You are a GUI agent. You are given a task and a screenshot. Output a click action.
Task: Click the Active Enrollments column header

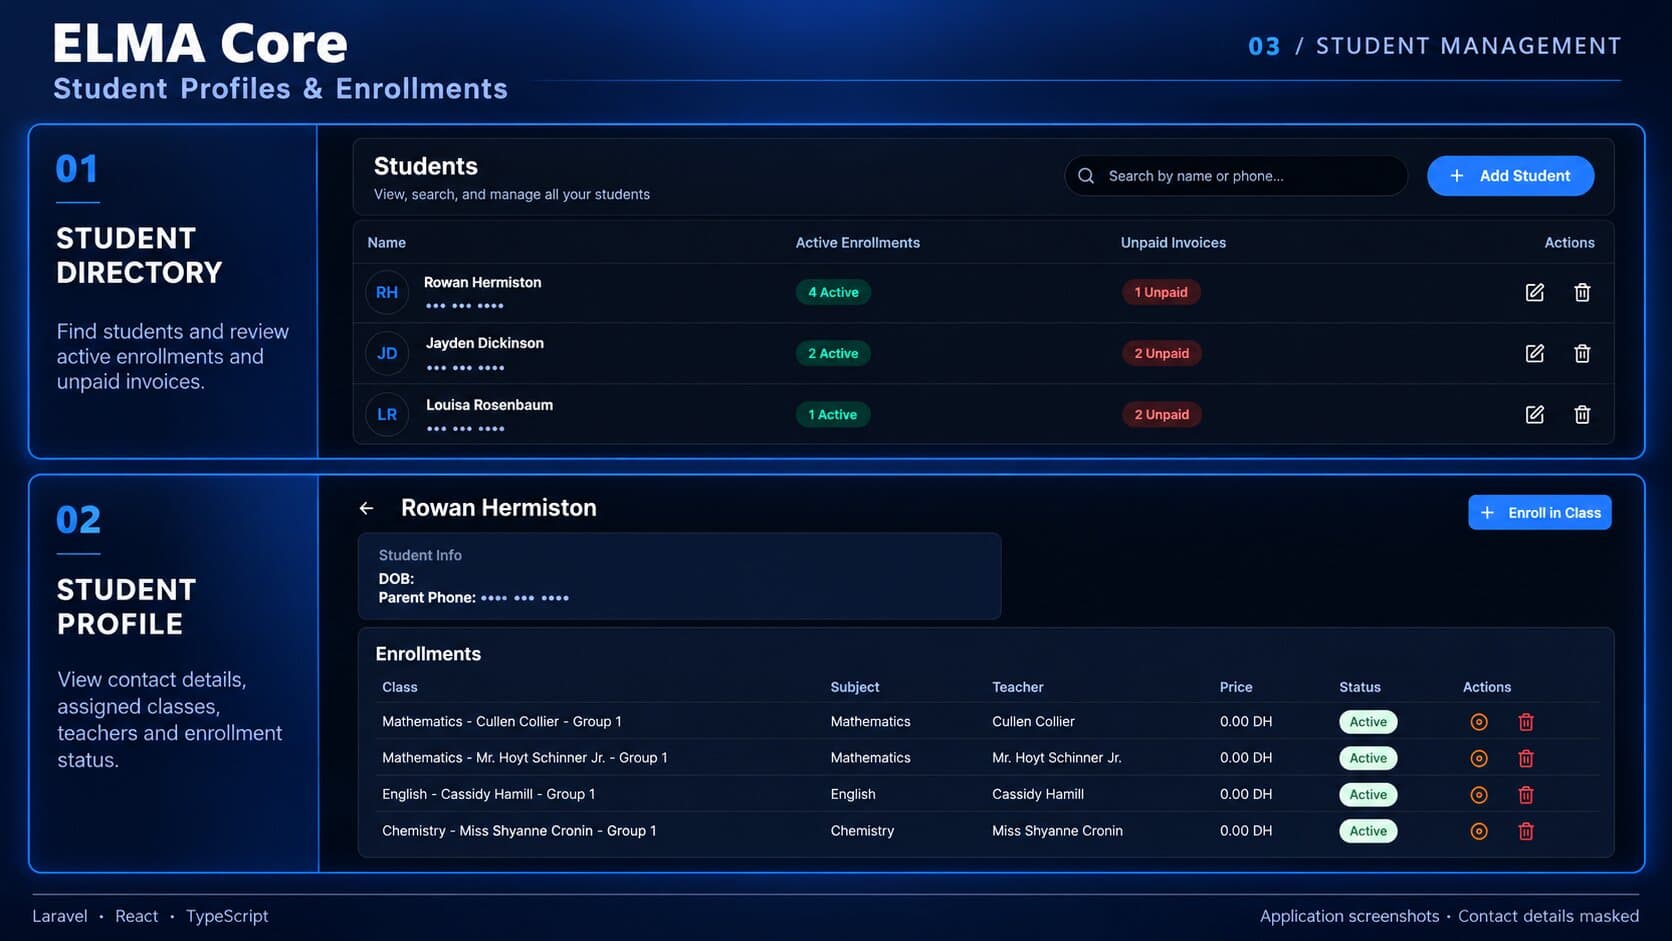(857, 243)
